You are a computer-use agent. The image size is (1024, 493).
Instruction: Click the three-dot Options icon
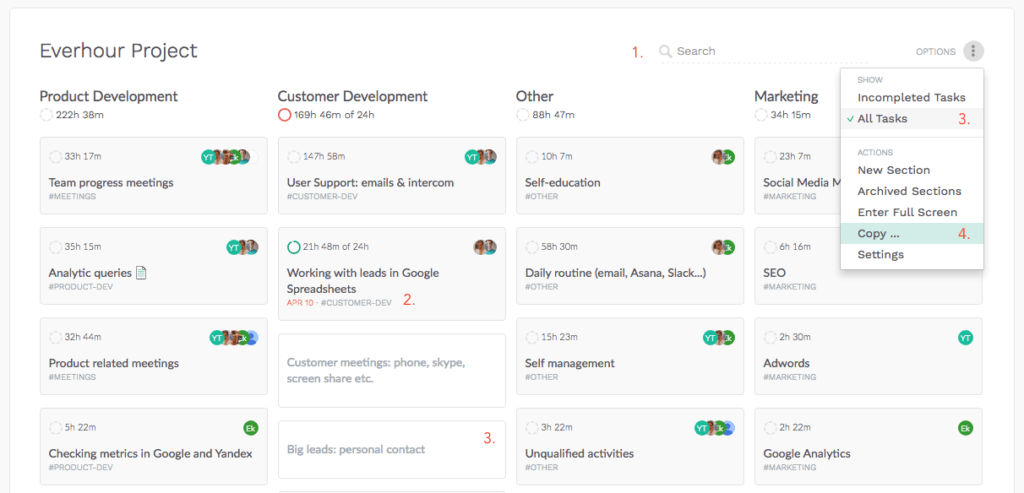pos(974,51)
